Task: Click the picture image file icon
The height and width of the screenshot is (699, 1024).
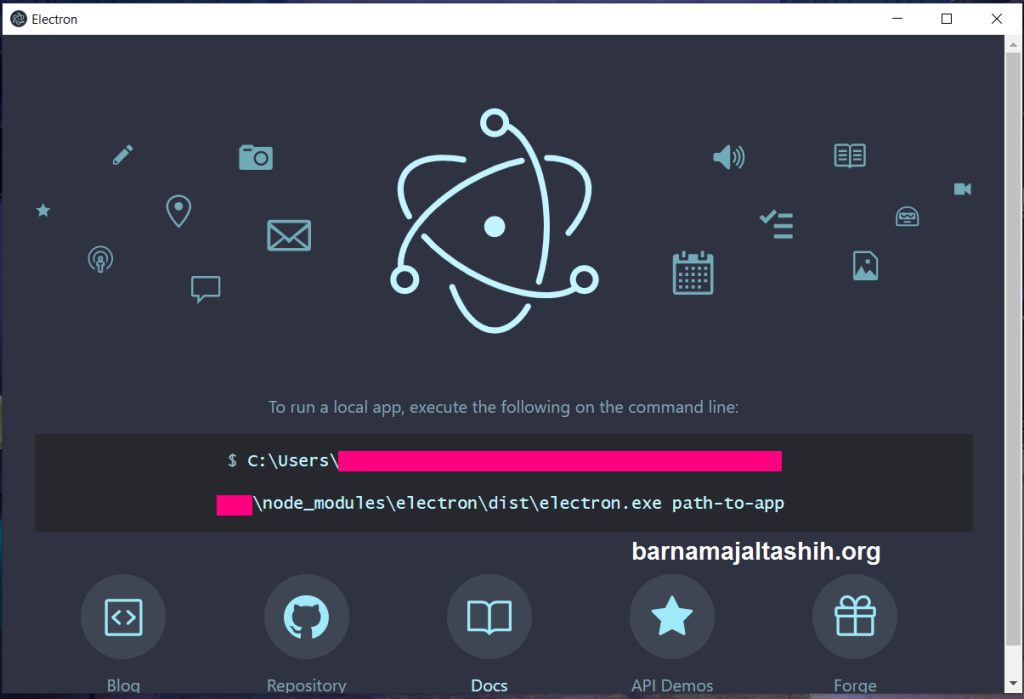Action: [x=865, y=266]
